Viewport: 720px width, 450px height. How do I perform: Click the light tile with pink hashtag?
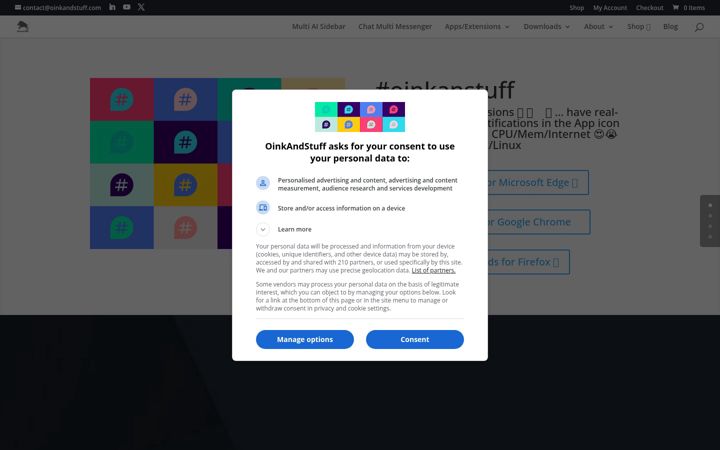tap(185, 227)
